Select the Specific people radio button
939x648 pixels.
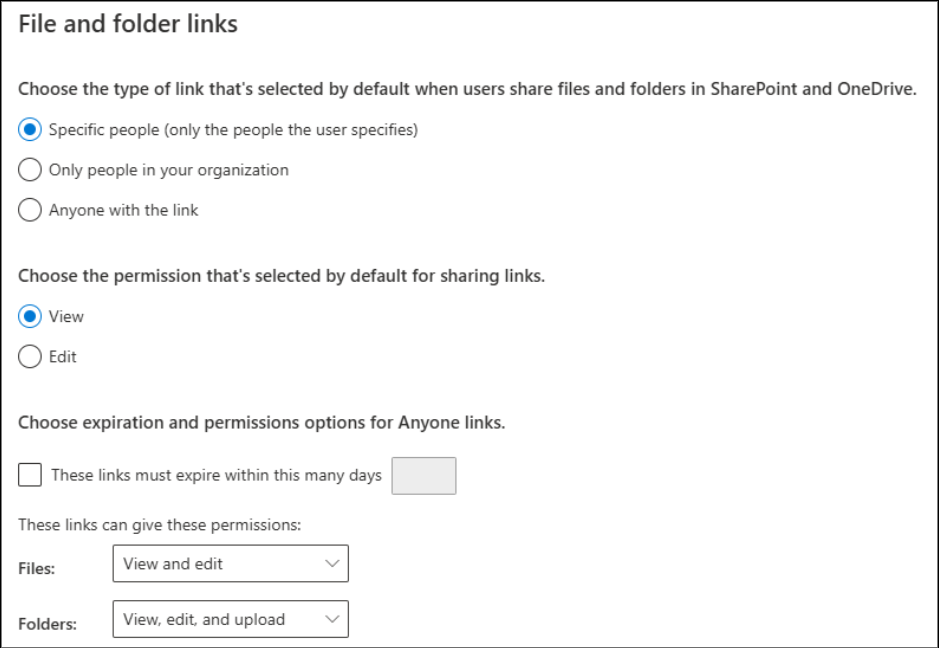(30, 130)
